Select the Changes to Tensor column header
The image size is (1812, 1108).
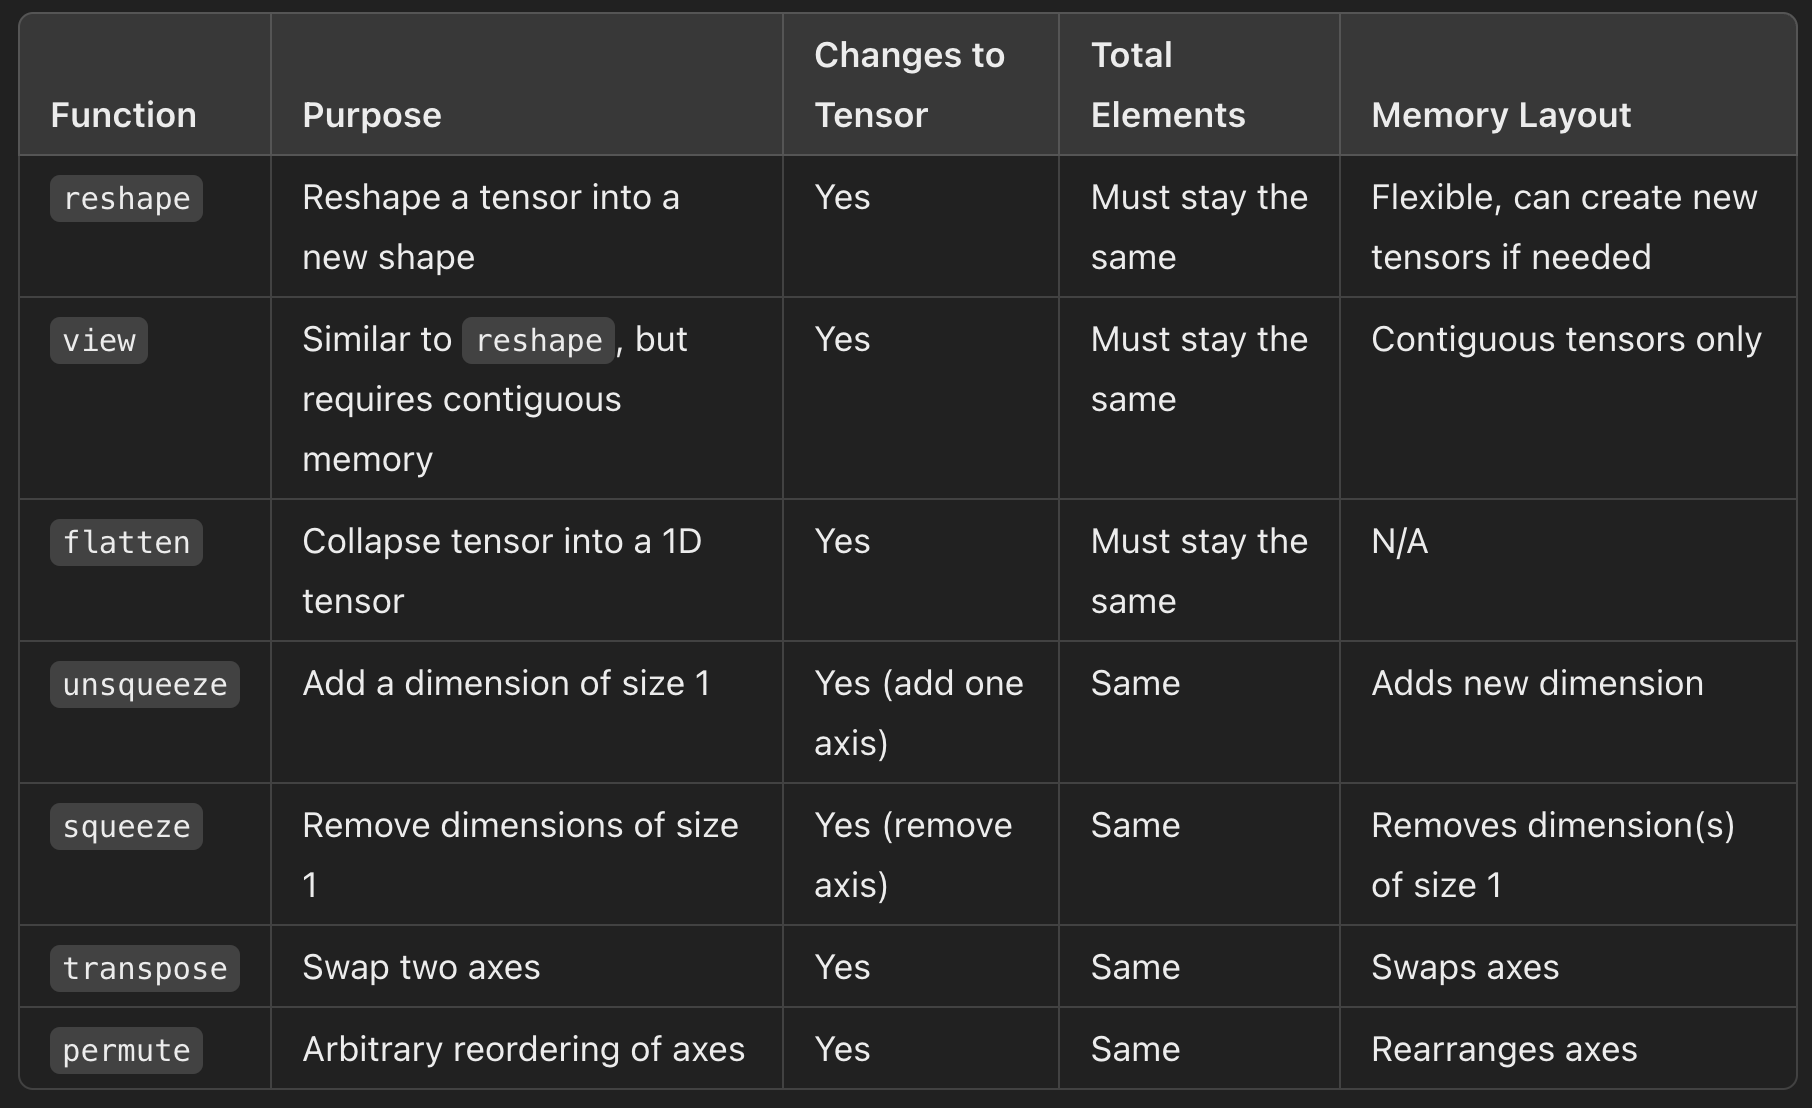pyautogui.click(x=909, y=85)
